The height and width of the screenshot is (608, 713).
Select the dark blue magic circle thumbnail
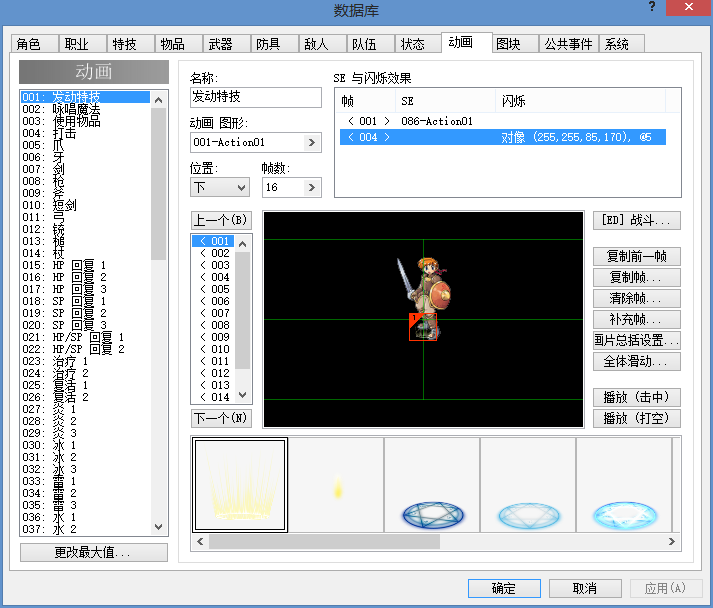click(x=432, y=485)
